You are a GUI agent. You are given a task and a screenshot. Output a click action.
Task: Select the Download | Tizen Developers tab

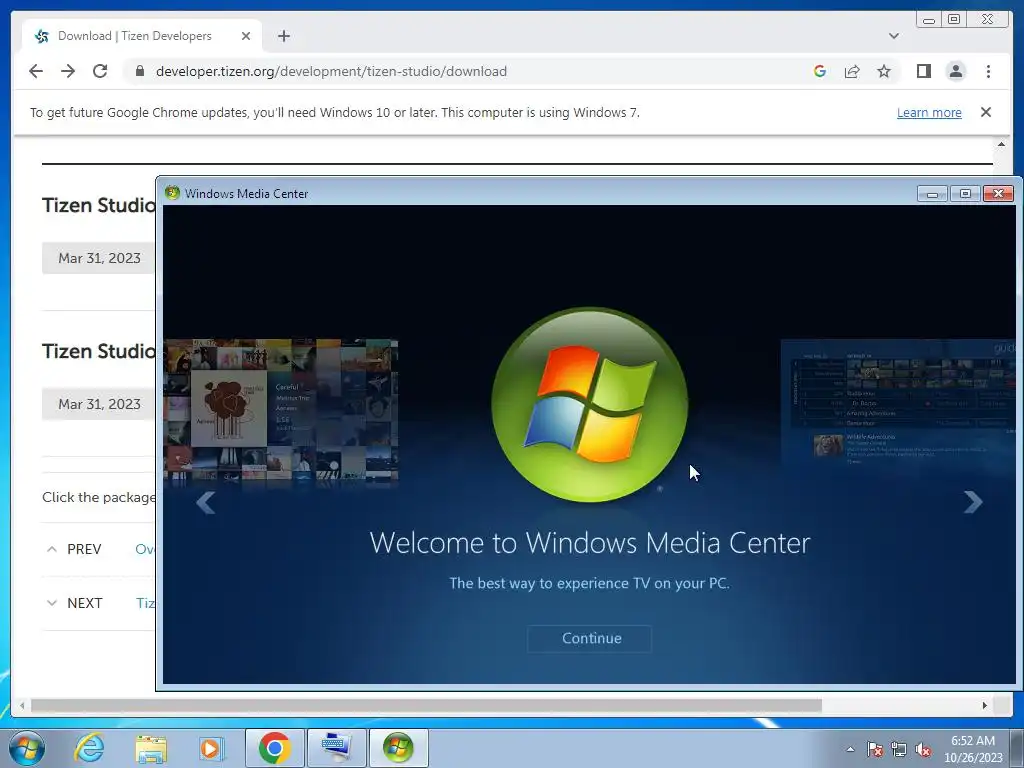tap(142, 36)
